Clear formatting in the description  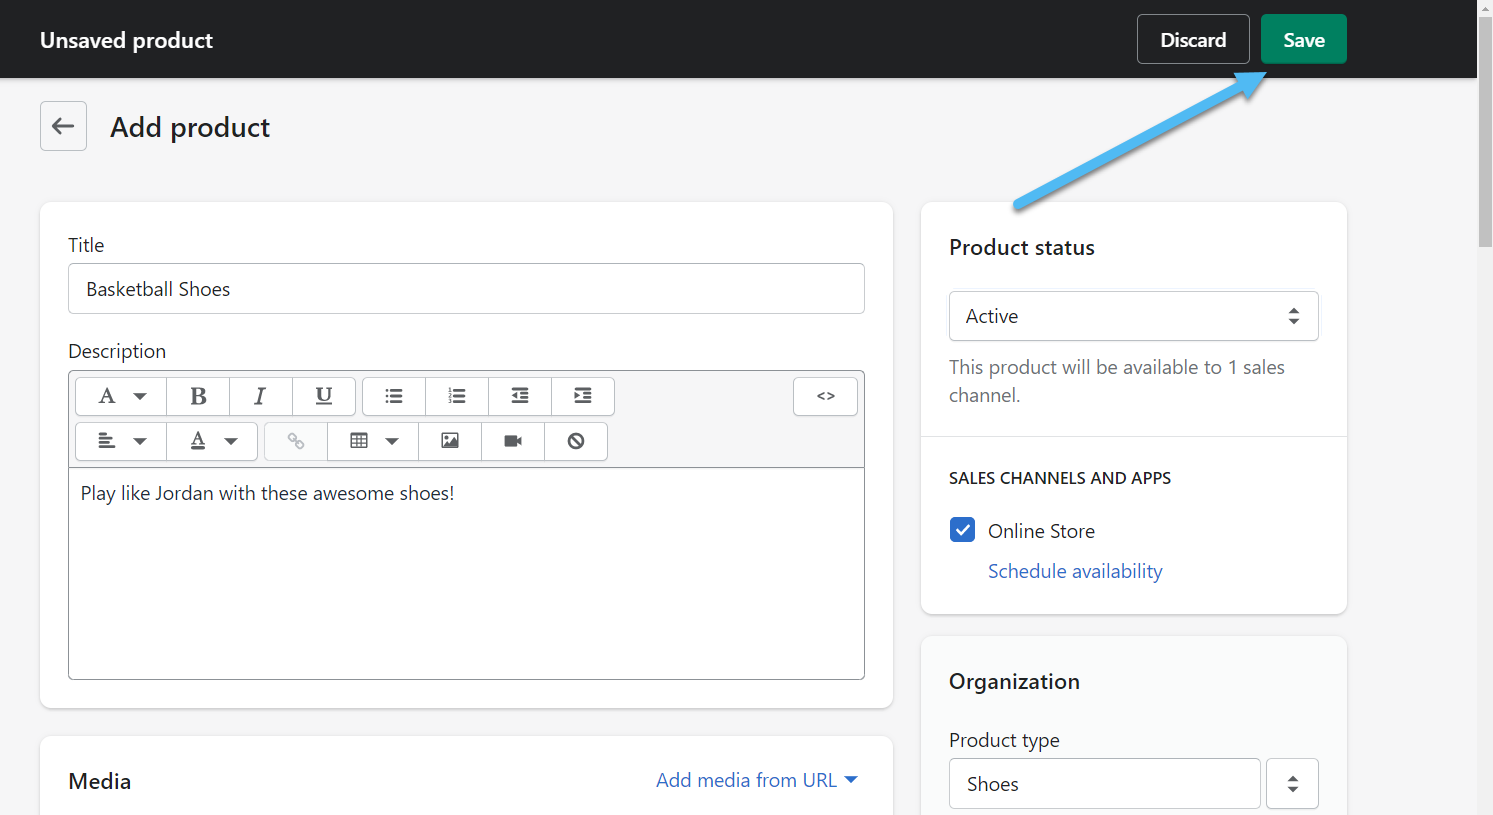coord(576,441)
